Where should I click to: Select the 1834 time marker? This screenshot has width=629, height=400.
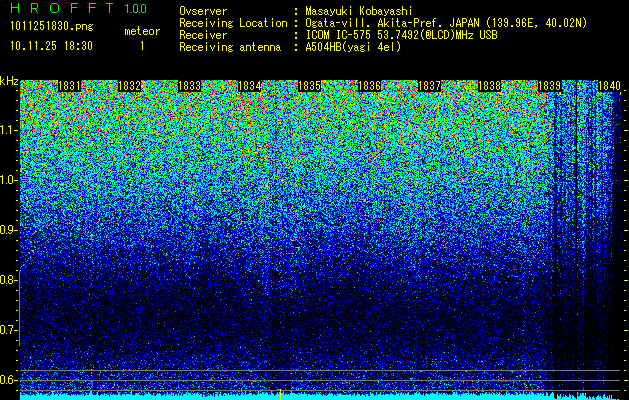250,86
